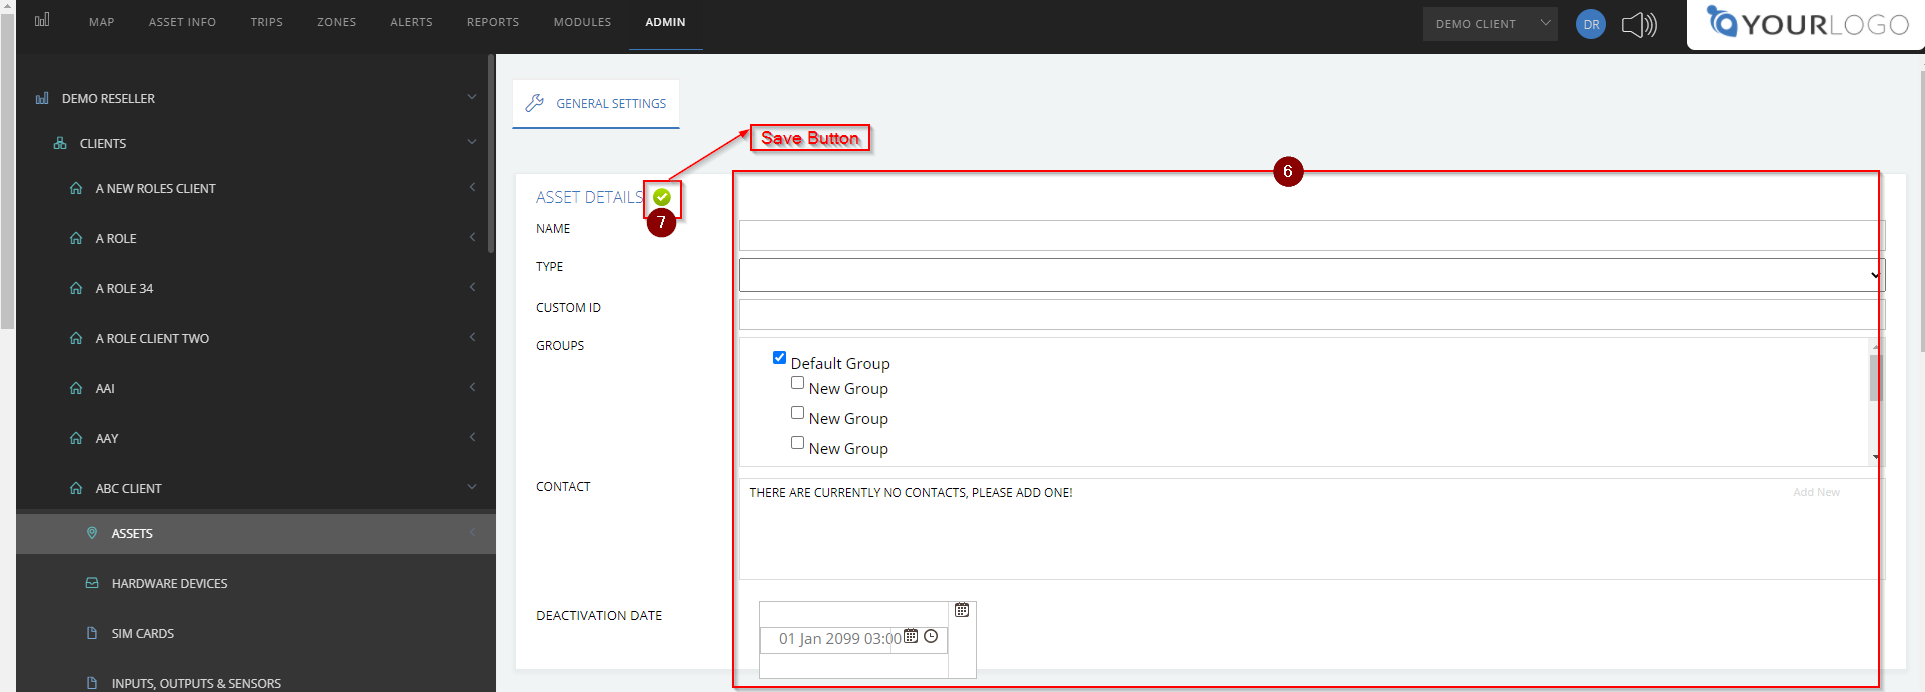Click the speaker sound icon in the header
Screen dimensions: 1925x692
coord(1639,24)
